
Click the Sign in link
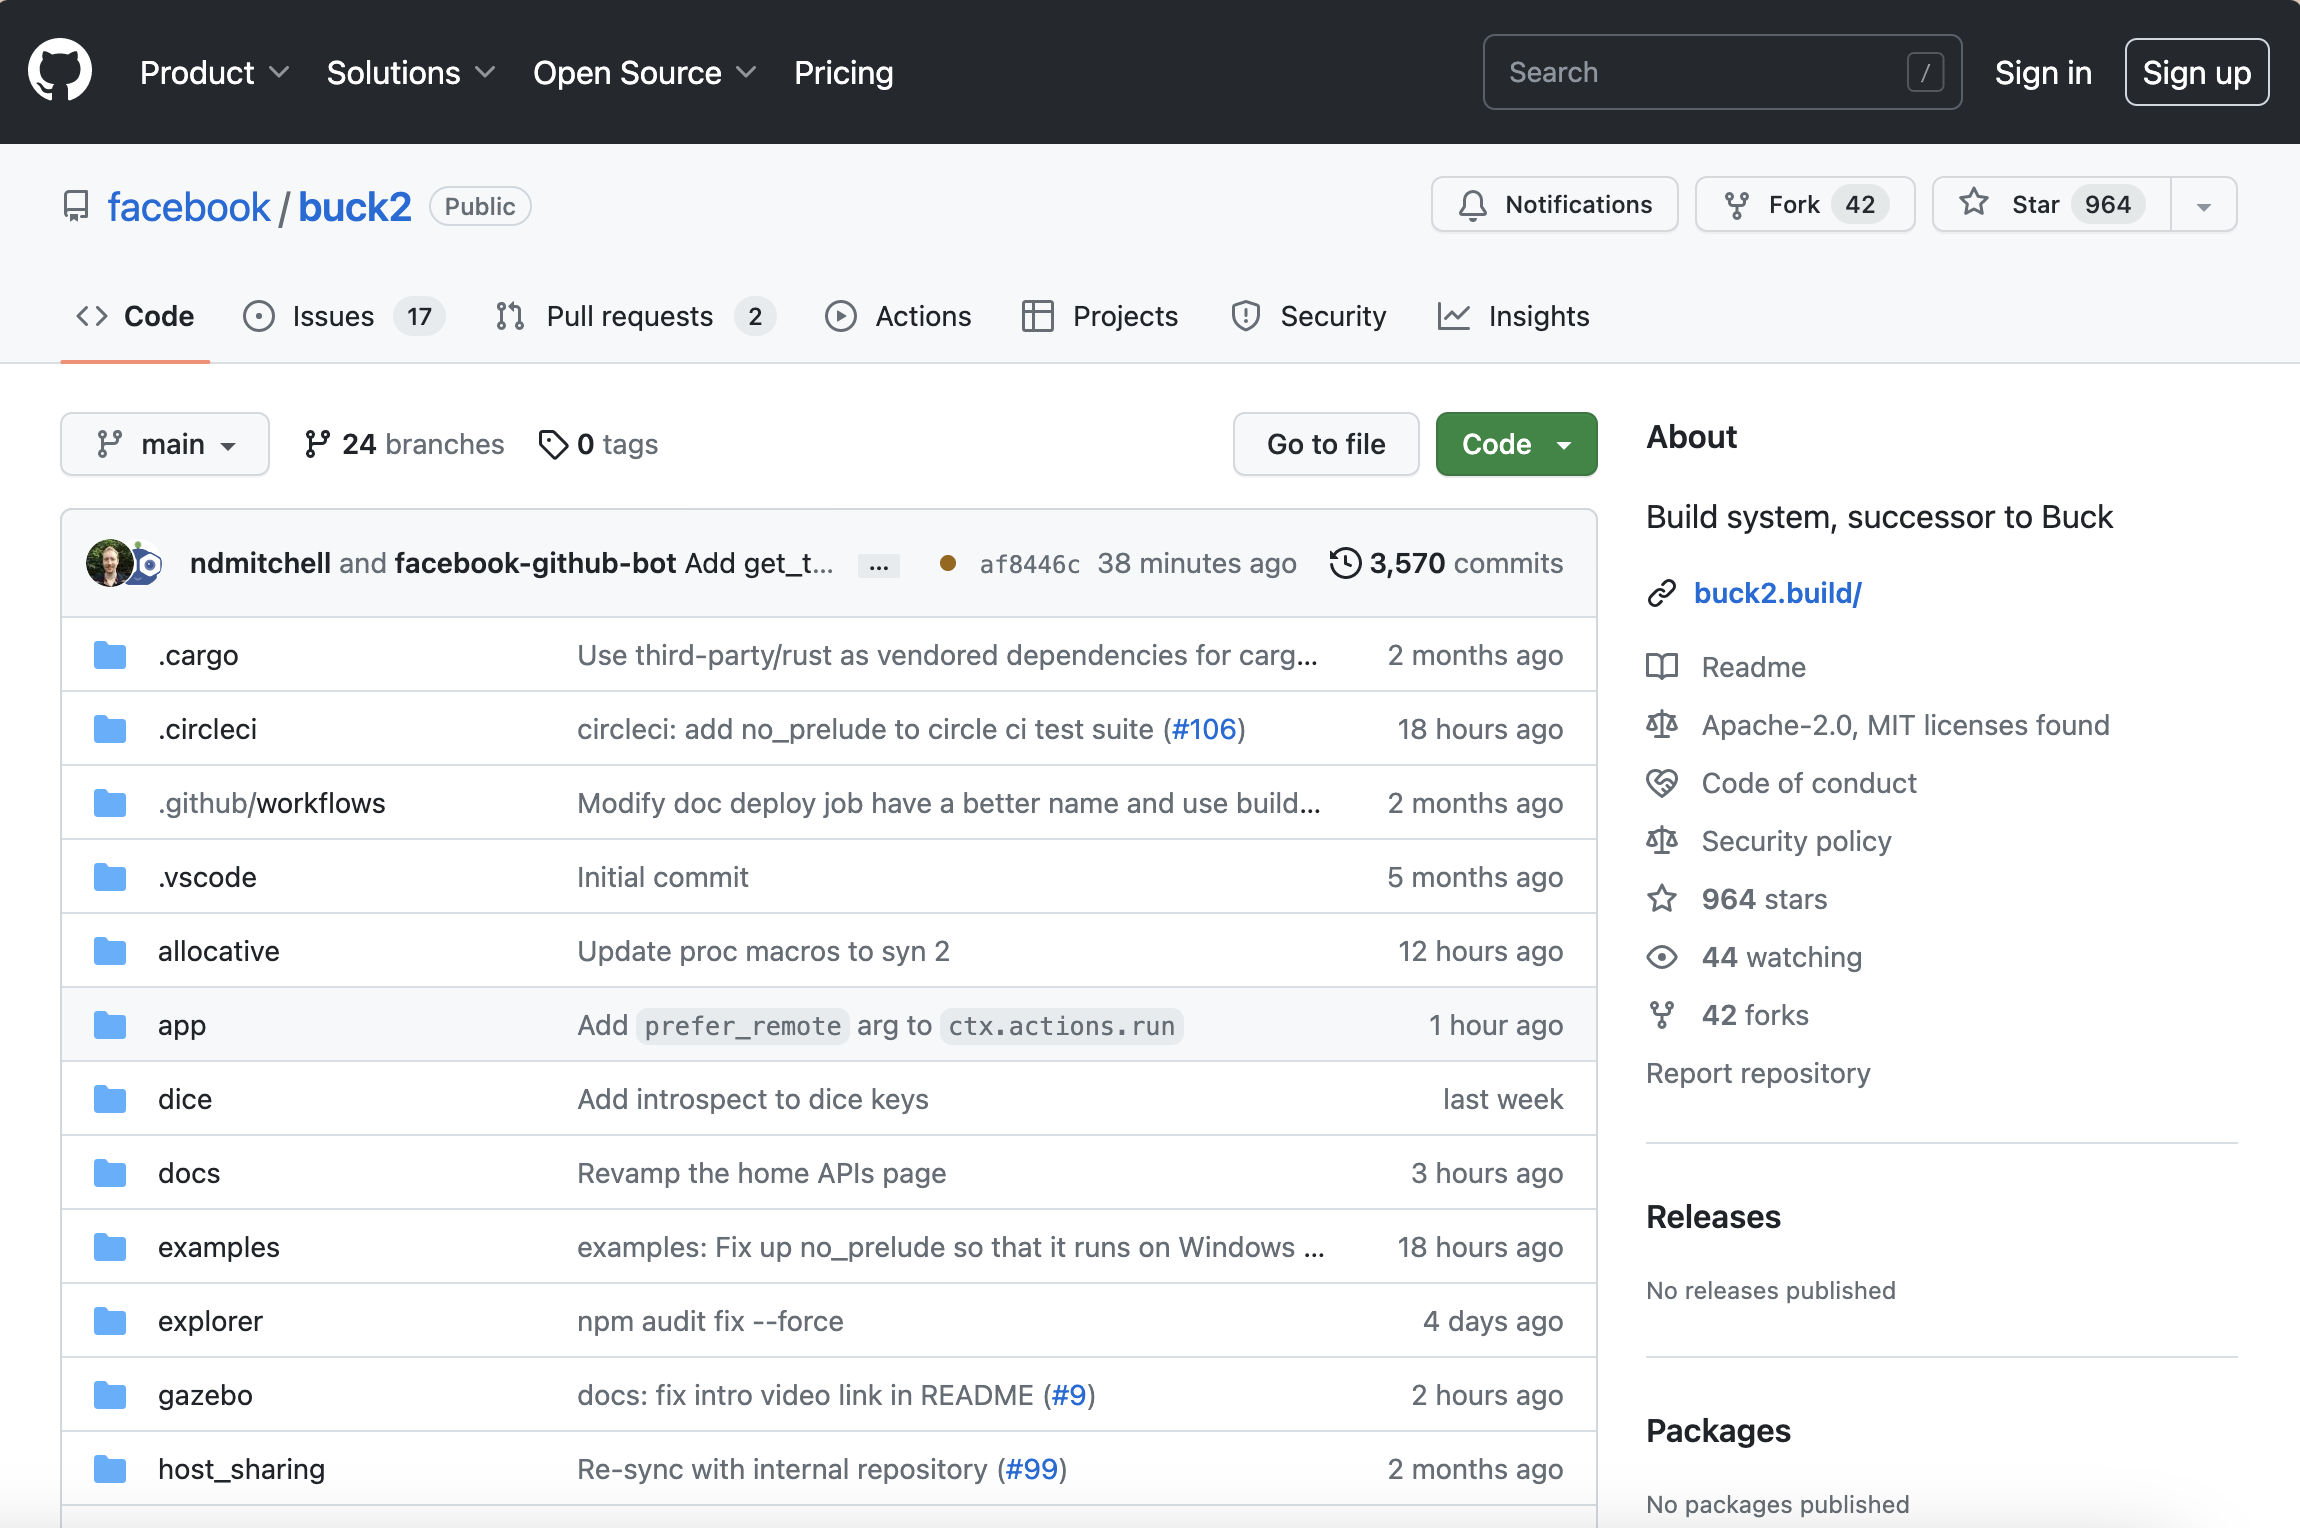tap(2043, 72)
